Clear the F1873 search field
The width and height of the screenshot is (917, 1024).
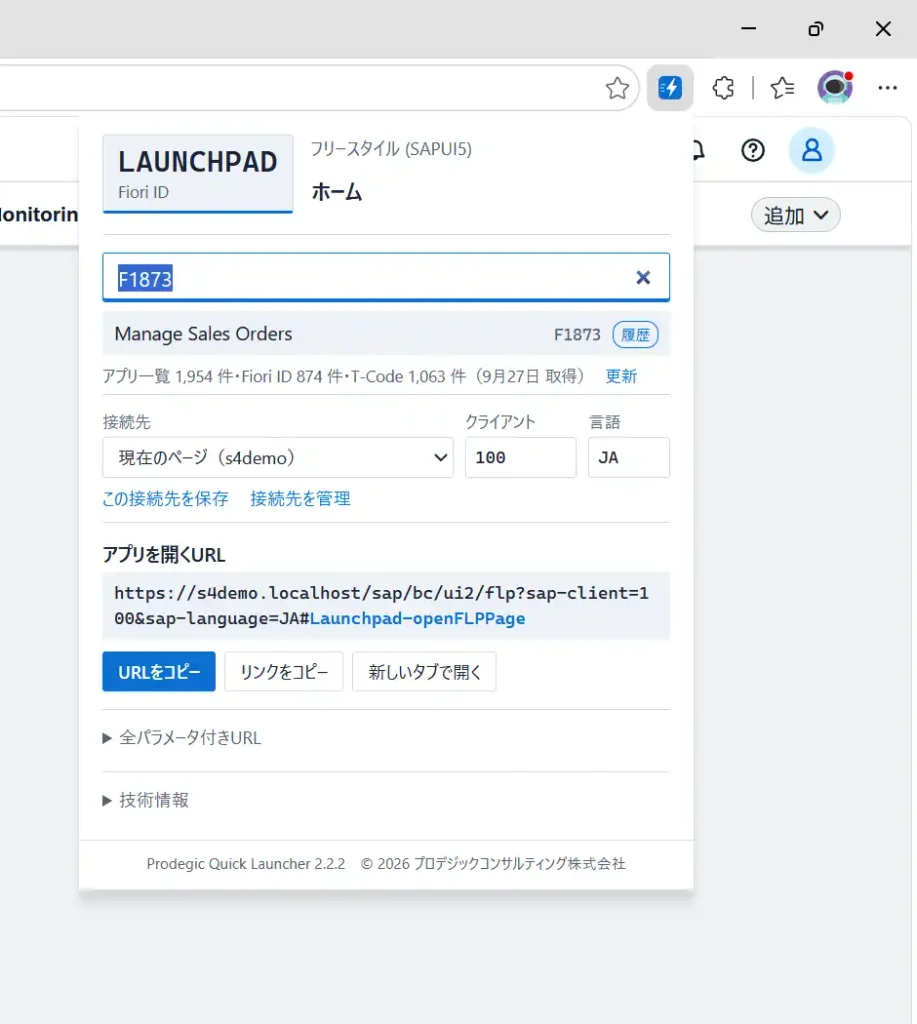tap(643, 278)
